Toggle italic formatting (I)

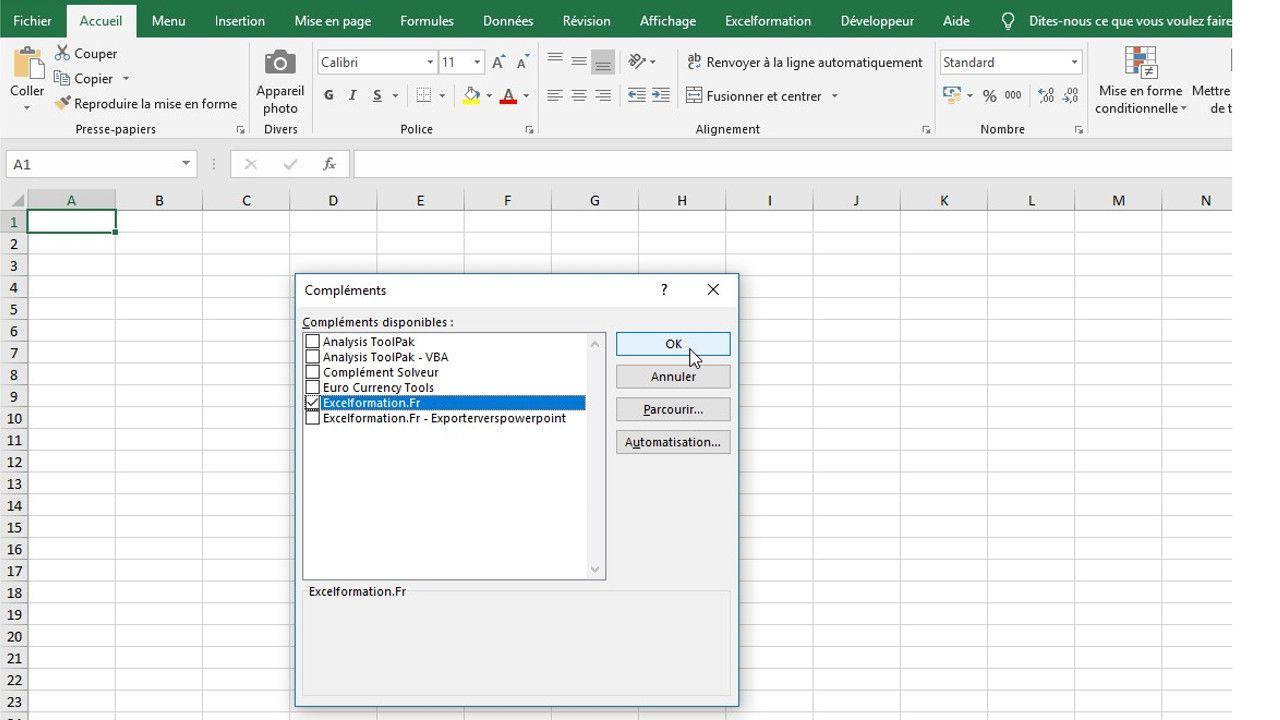click(352, 96)
